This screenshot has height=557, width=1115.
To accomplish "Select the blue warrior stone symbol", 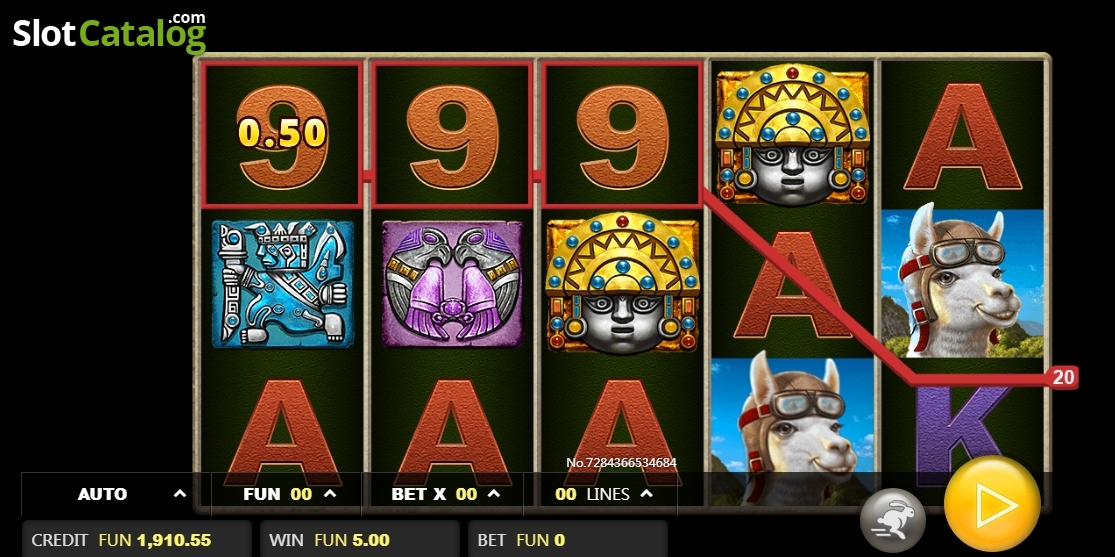I will click(282, 284).
